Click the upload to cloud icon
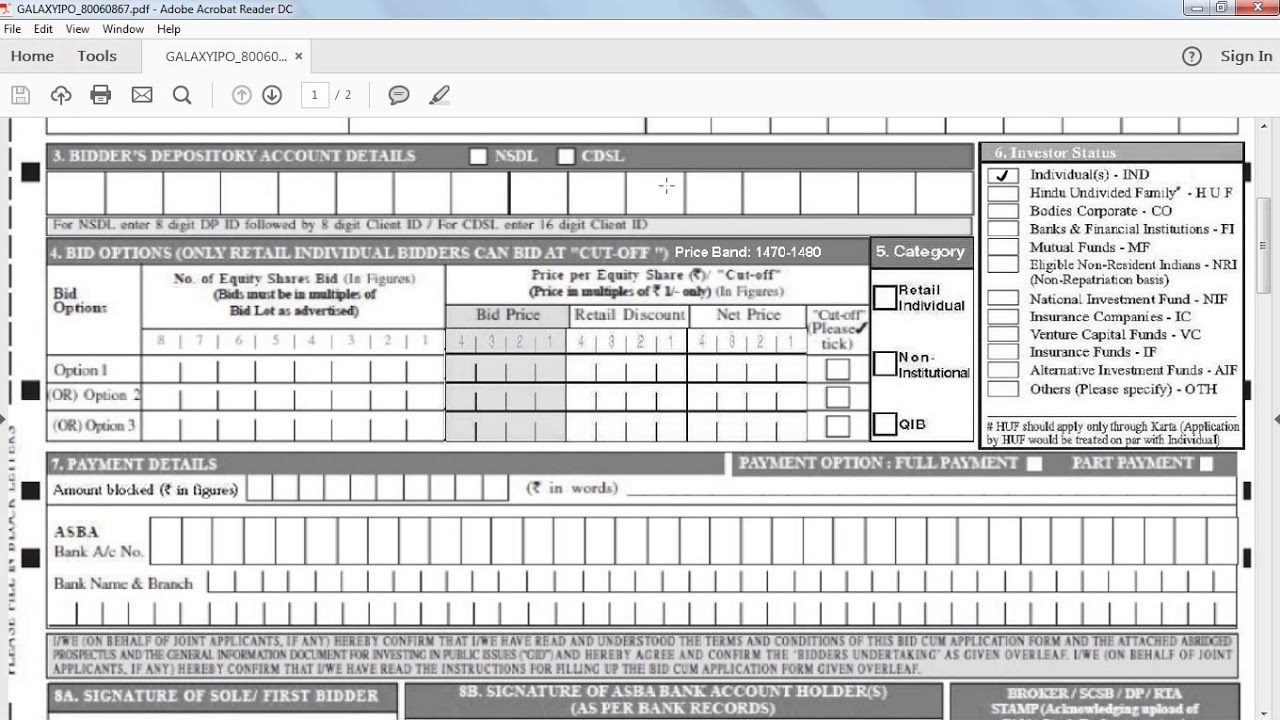The image size is (1280, 720). pos(61,95)
